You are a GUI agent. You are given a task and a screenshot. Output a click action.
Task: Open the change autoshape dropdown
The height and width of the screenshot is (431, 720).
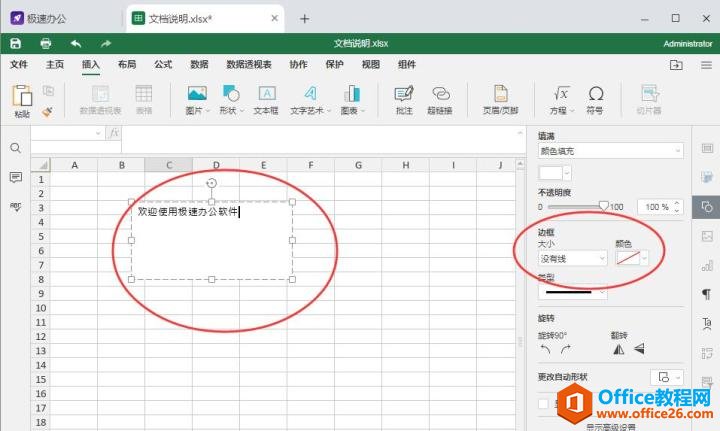667,377
